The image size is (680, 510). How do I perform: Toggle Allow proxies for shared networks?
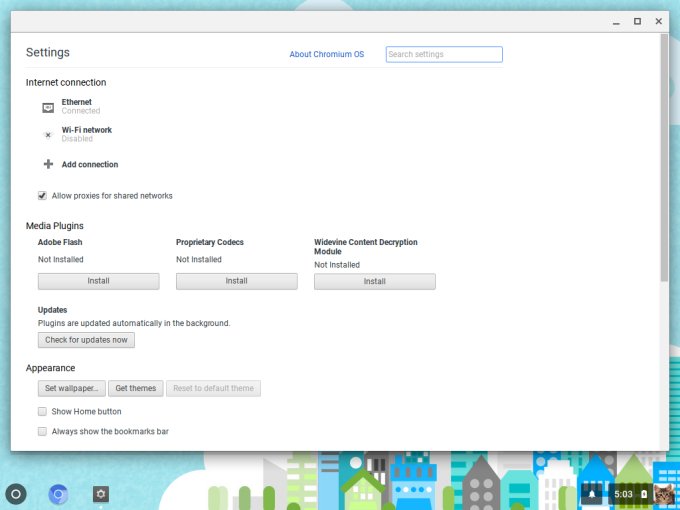click(x=42, y=196)
